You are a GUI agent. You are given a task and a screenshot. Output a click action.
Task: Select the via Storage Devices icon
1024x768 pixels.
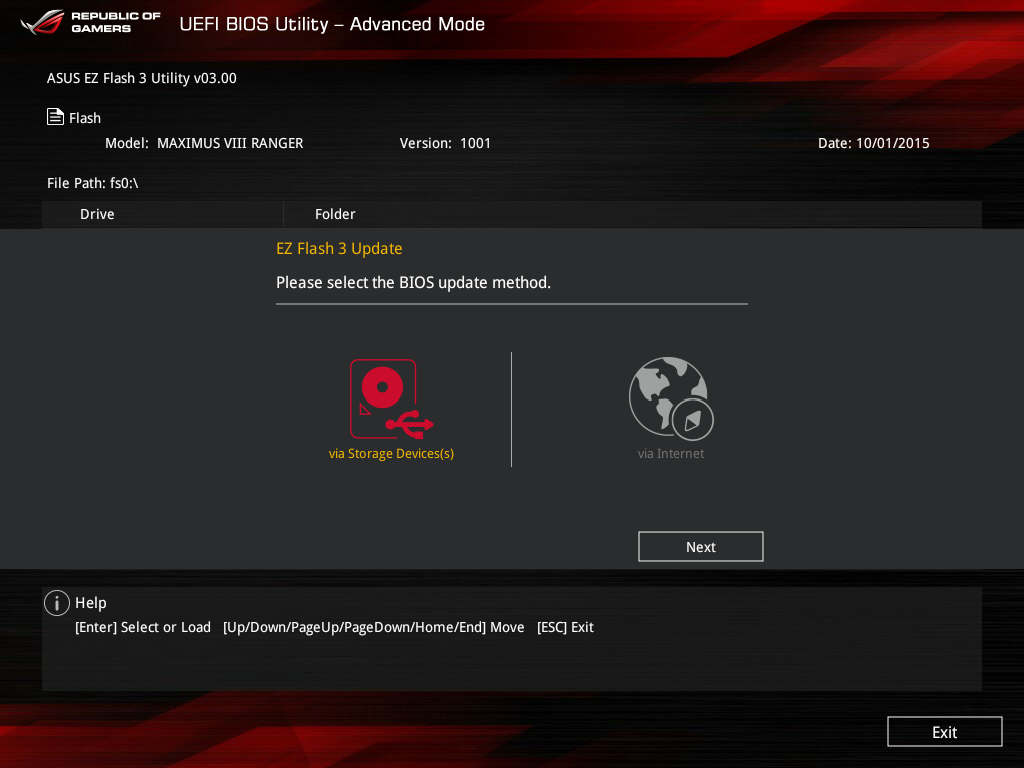[x=391, y=398]
